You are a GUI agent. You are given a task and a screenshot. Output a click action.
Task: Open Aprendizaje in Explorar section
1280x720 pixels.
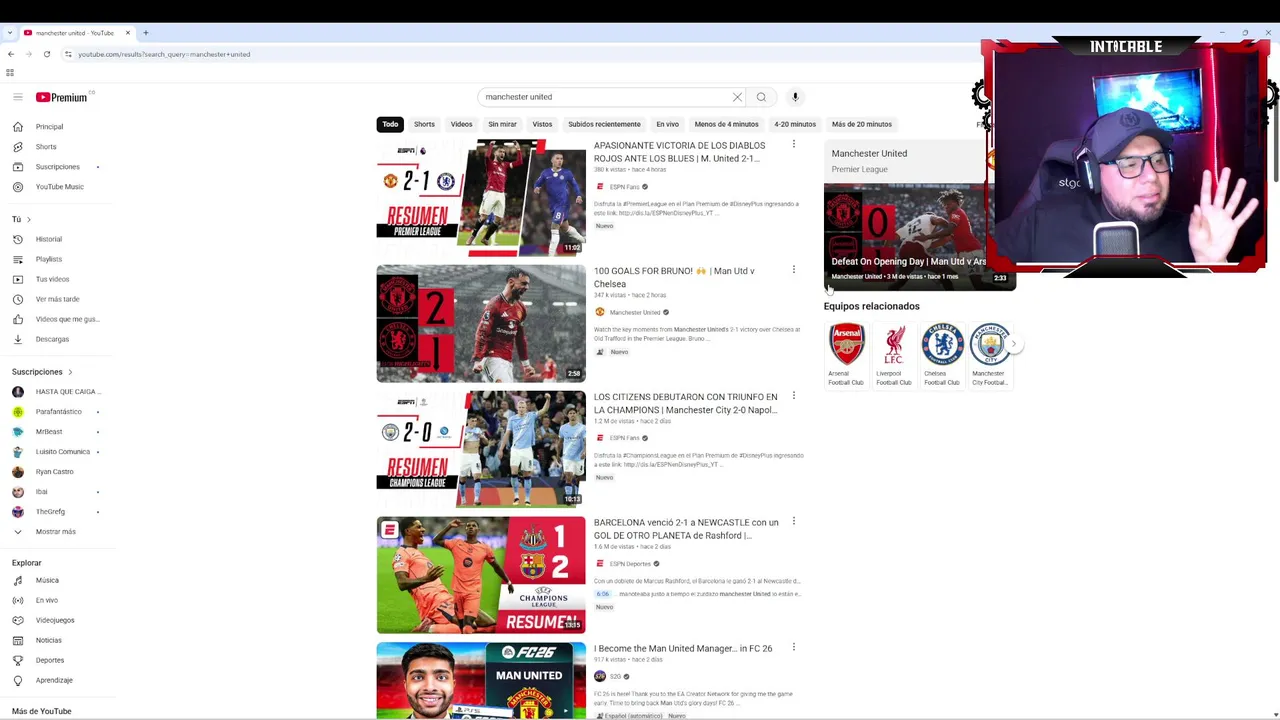(x=56, y=680)
